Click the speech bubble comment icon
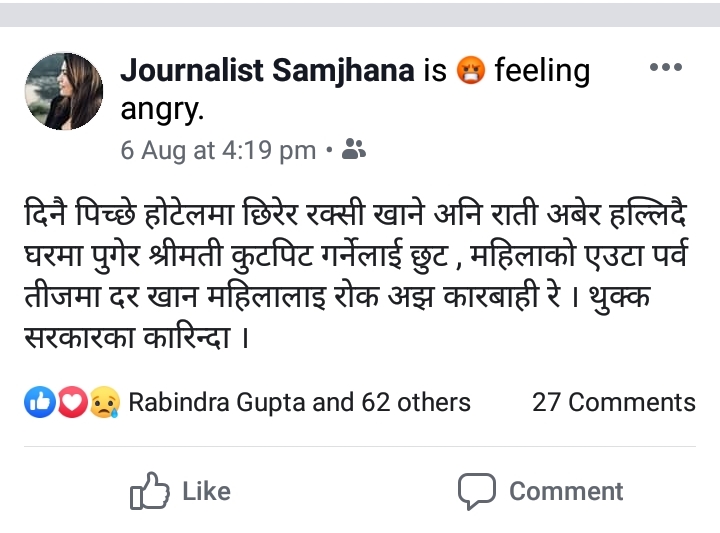Image resolution: width=720 pixels, height=533 pixels. (476, 491)
